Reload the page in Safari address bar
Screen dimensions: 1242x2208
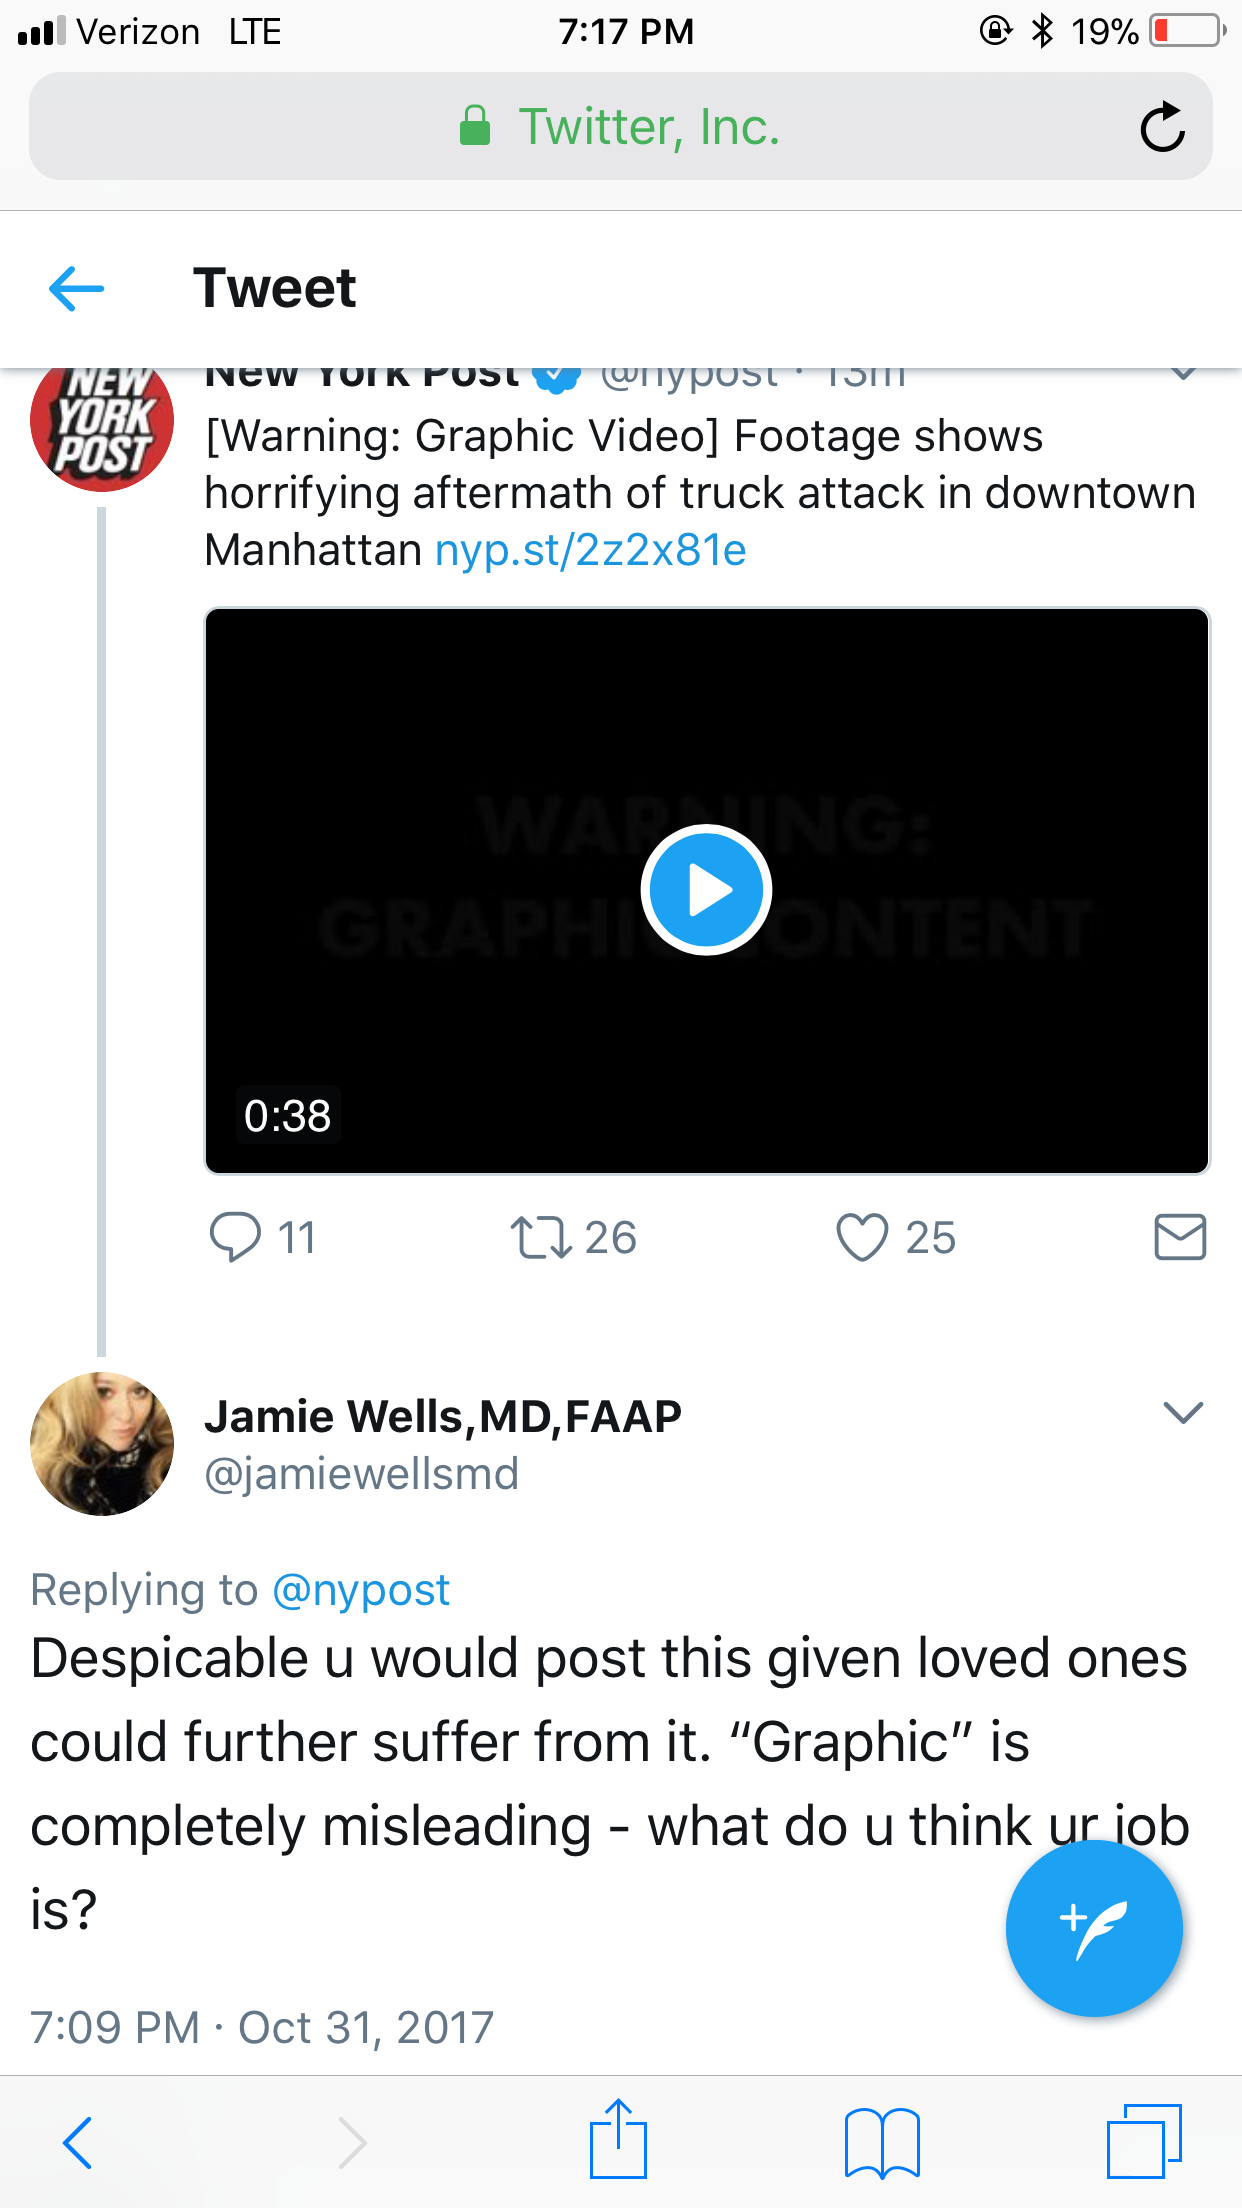(1162, 127)
